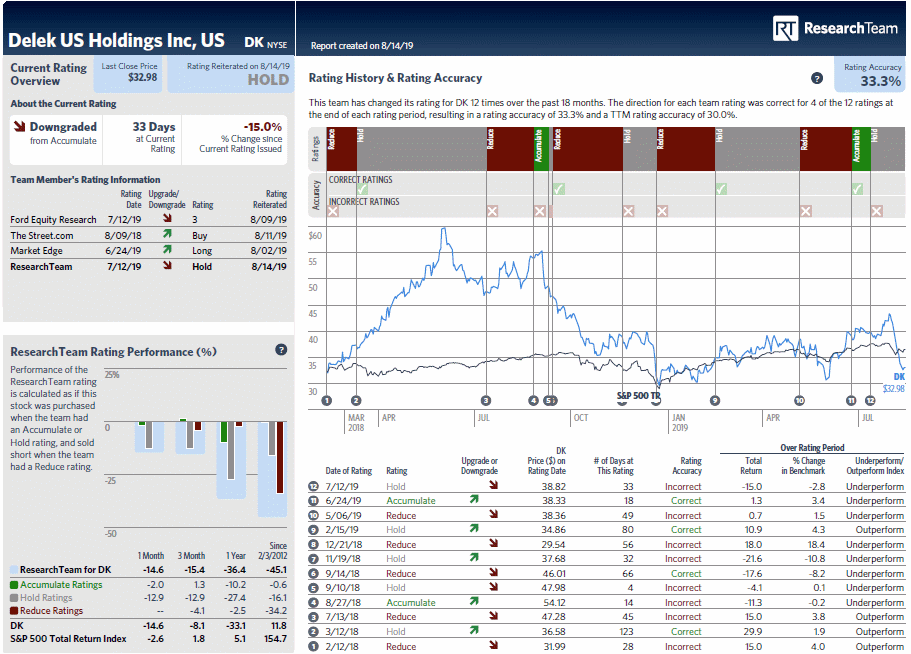
Task: Click 'Ford Equity Research' team member name
Action: pyautogui.click(x=53, y=220)
